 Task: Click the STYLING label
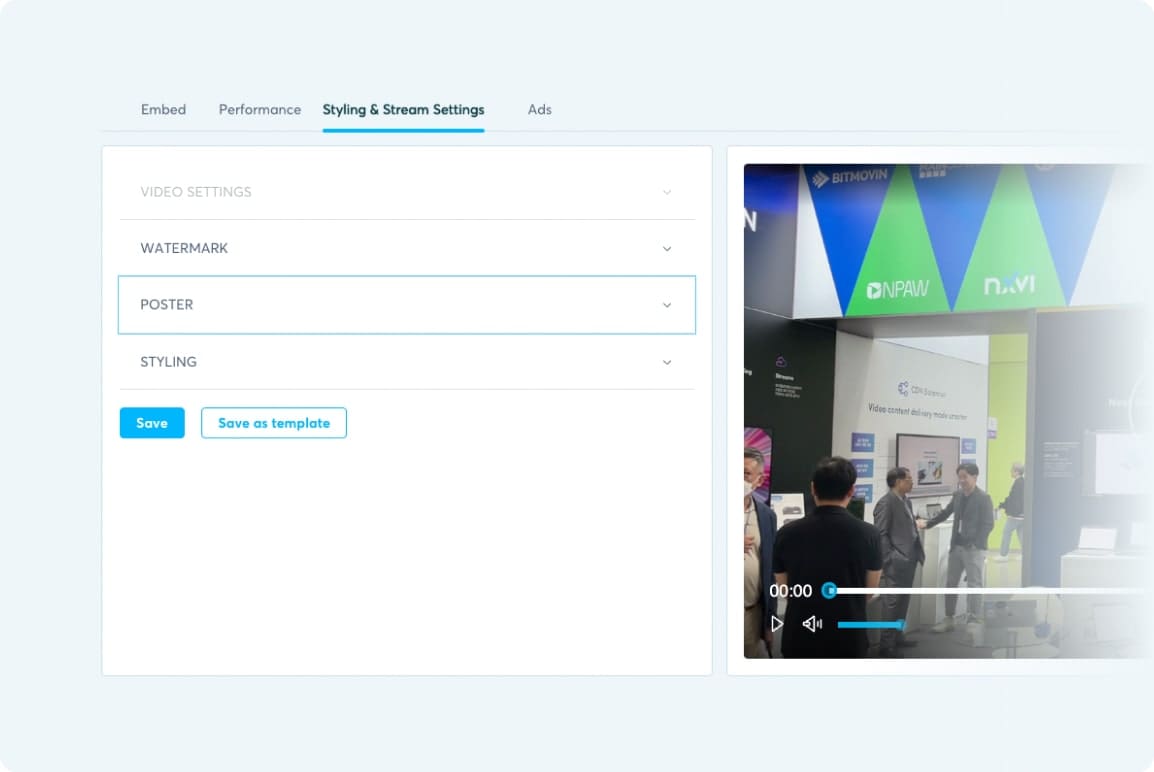click(x=169, y=362)
